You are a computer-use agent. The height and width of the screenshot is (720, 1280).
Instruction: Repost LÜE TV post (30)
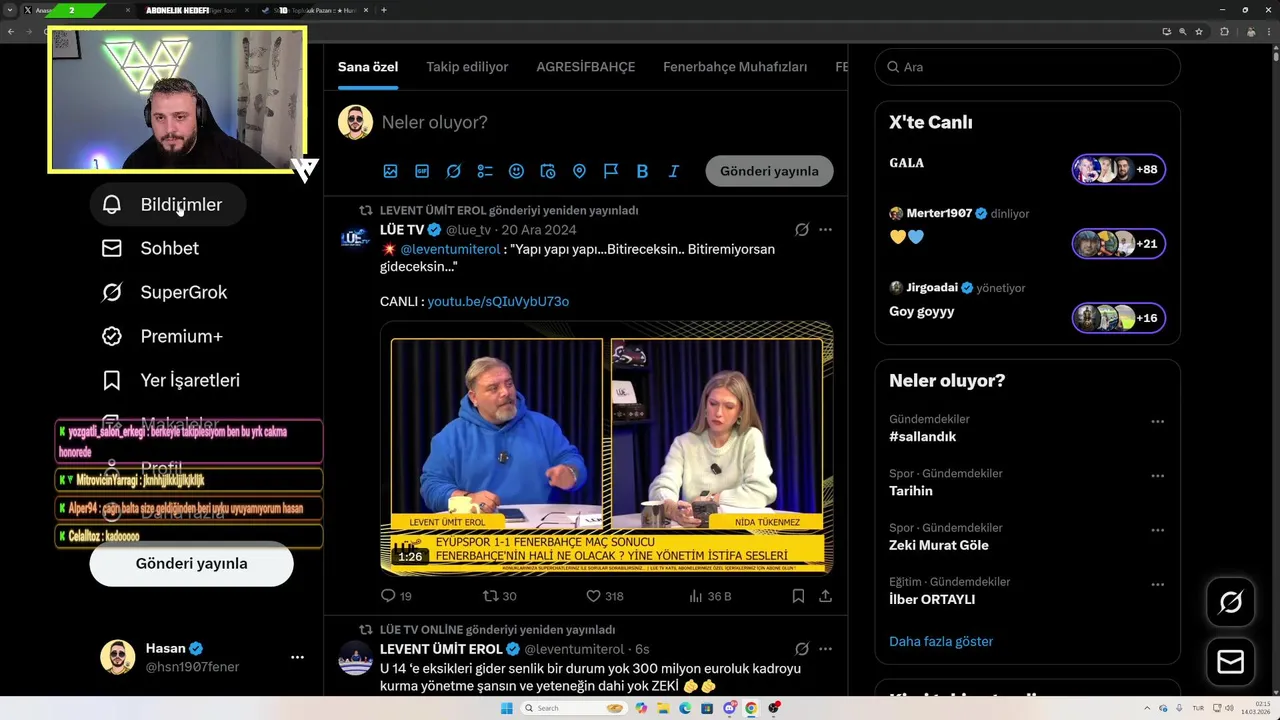coord(499,596)
